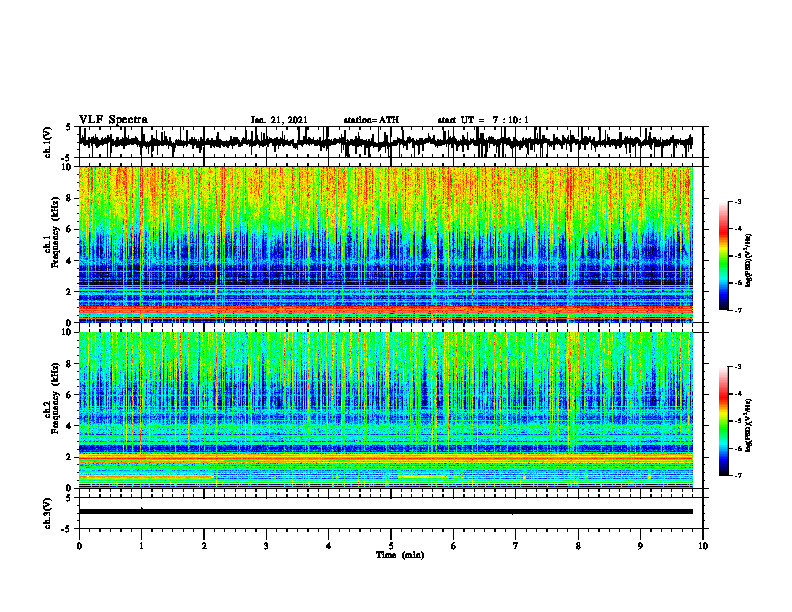Click the time axis tick label '7'
The width and height of the screenshot is (792, 612).
(516, 546)
